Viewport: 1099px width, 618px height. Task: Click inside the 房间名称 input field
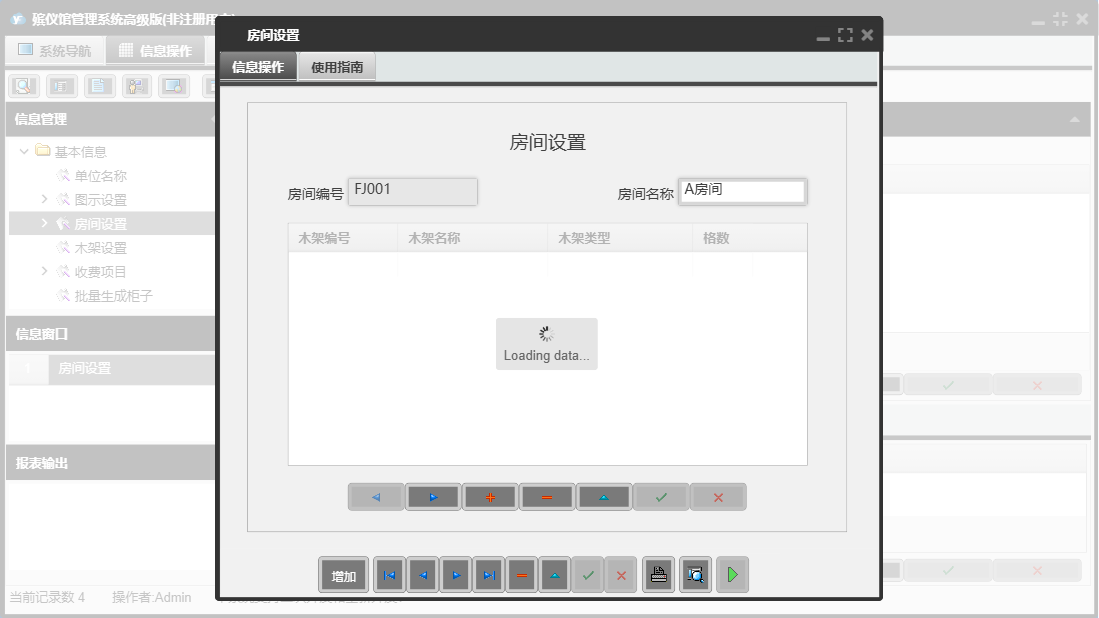[743, 191]
